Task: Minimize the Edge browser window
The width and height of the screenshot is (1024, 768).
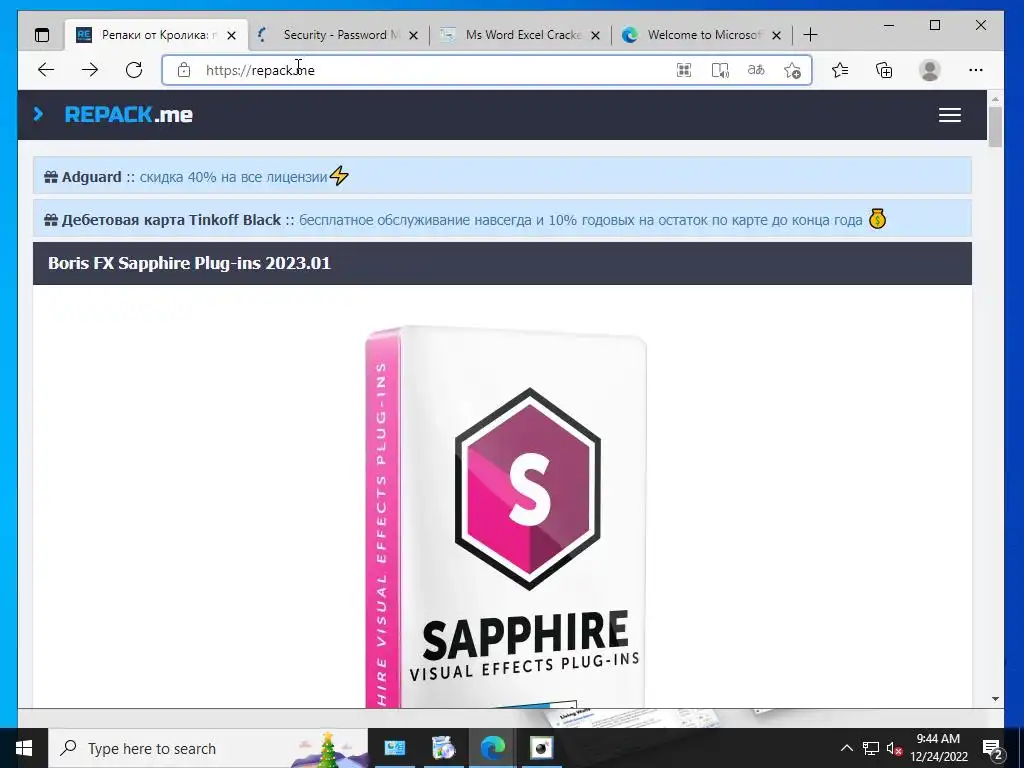Action: (x=889, y=25)
